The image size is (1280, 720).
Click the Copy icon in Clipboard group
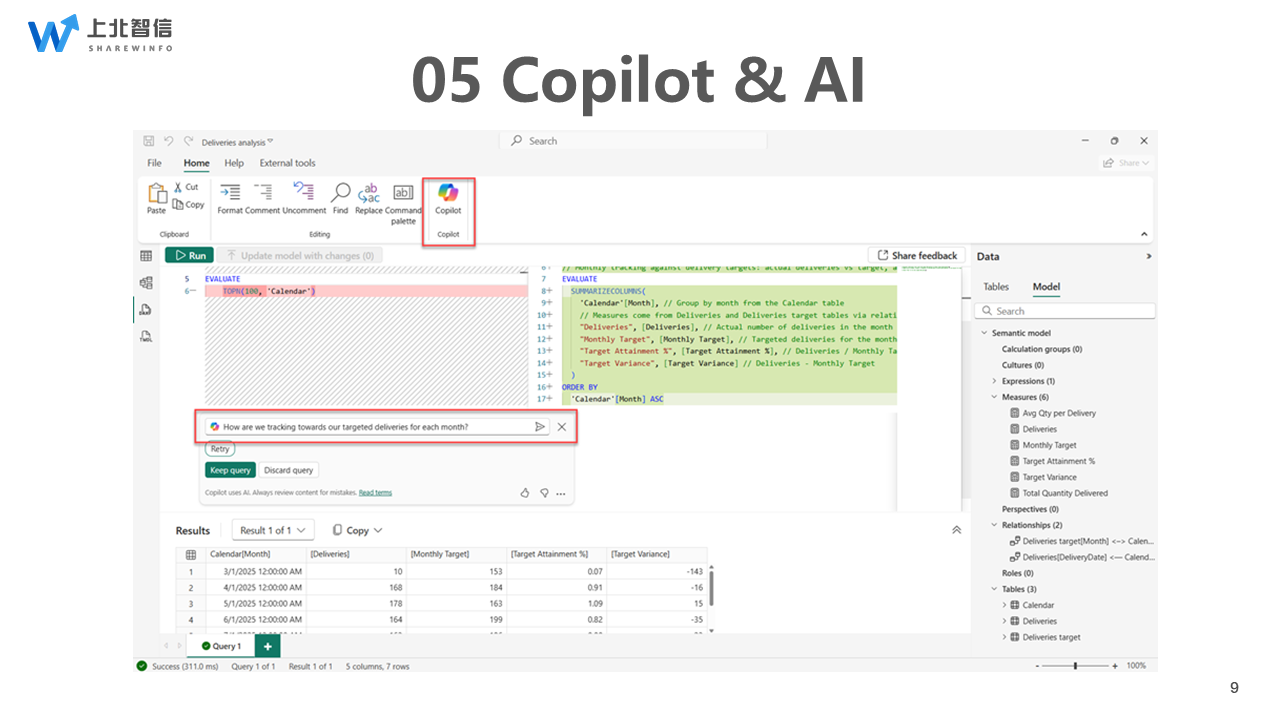click(178, 204)
